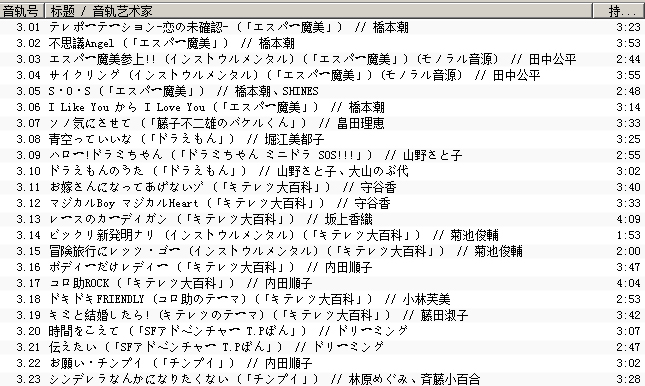Select track 3.07 ソノ気にさせて

tap(322, 123)
